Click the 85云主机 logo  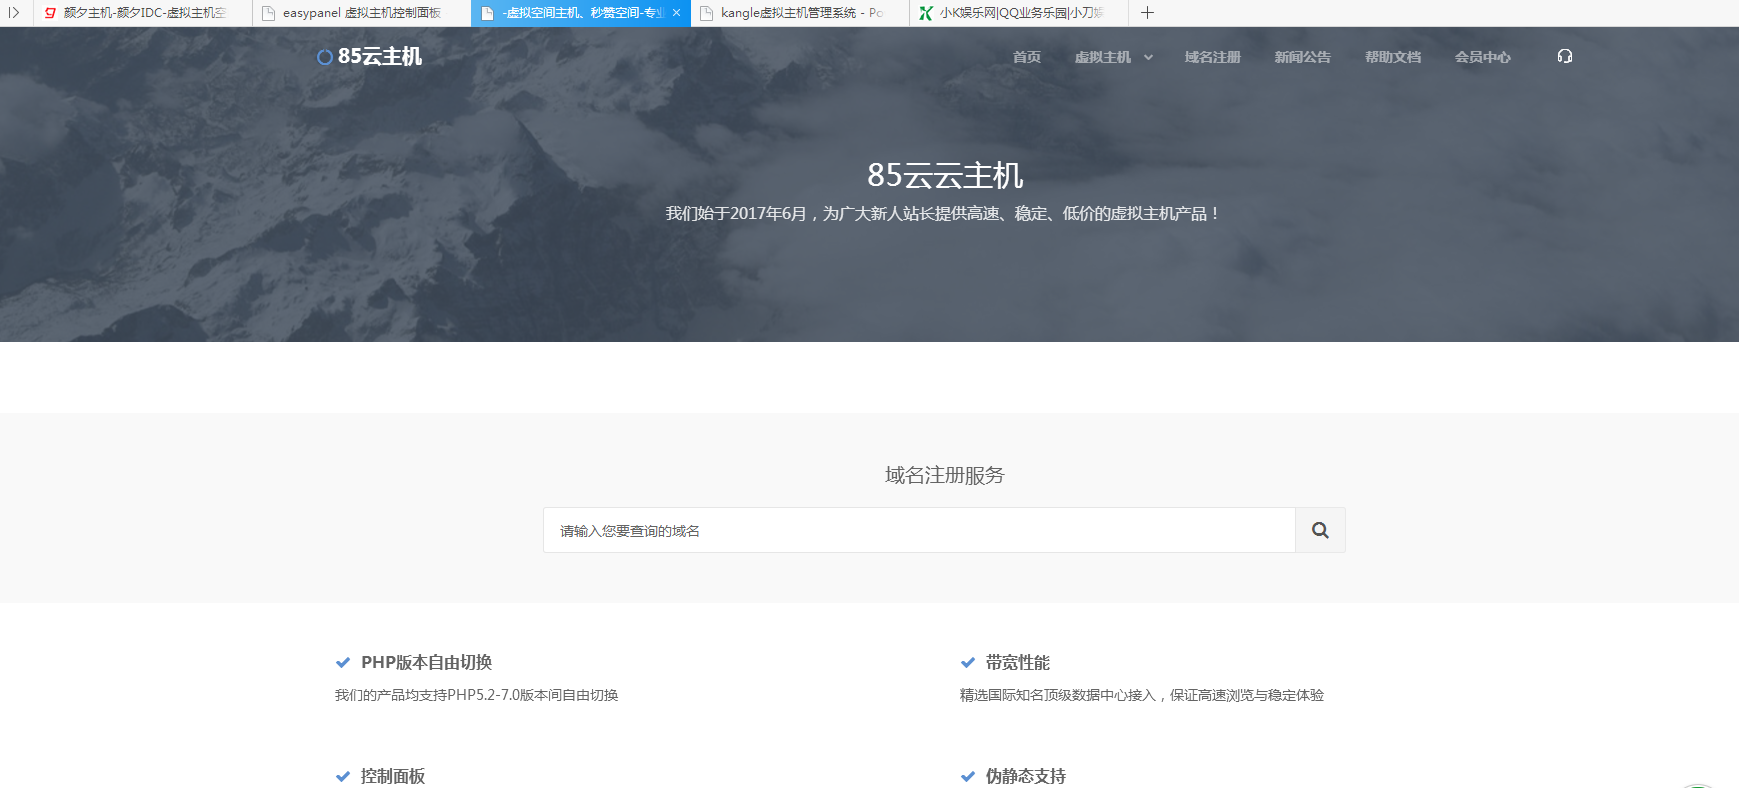click(x=369, y=57)
